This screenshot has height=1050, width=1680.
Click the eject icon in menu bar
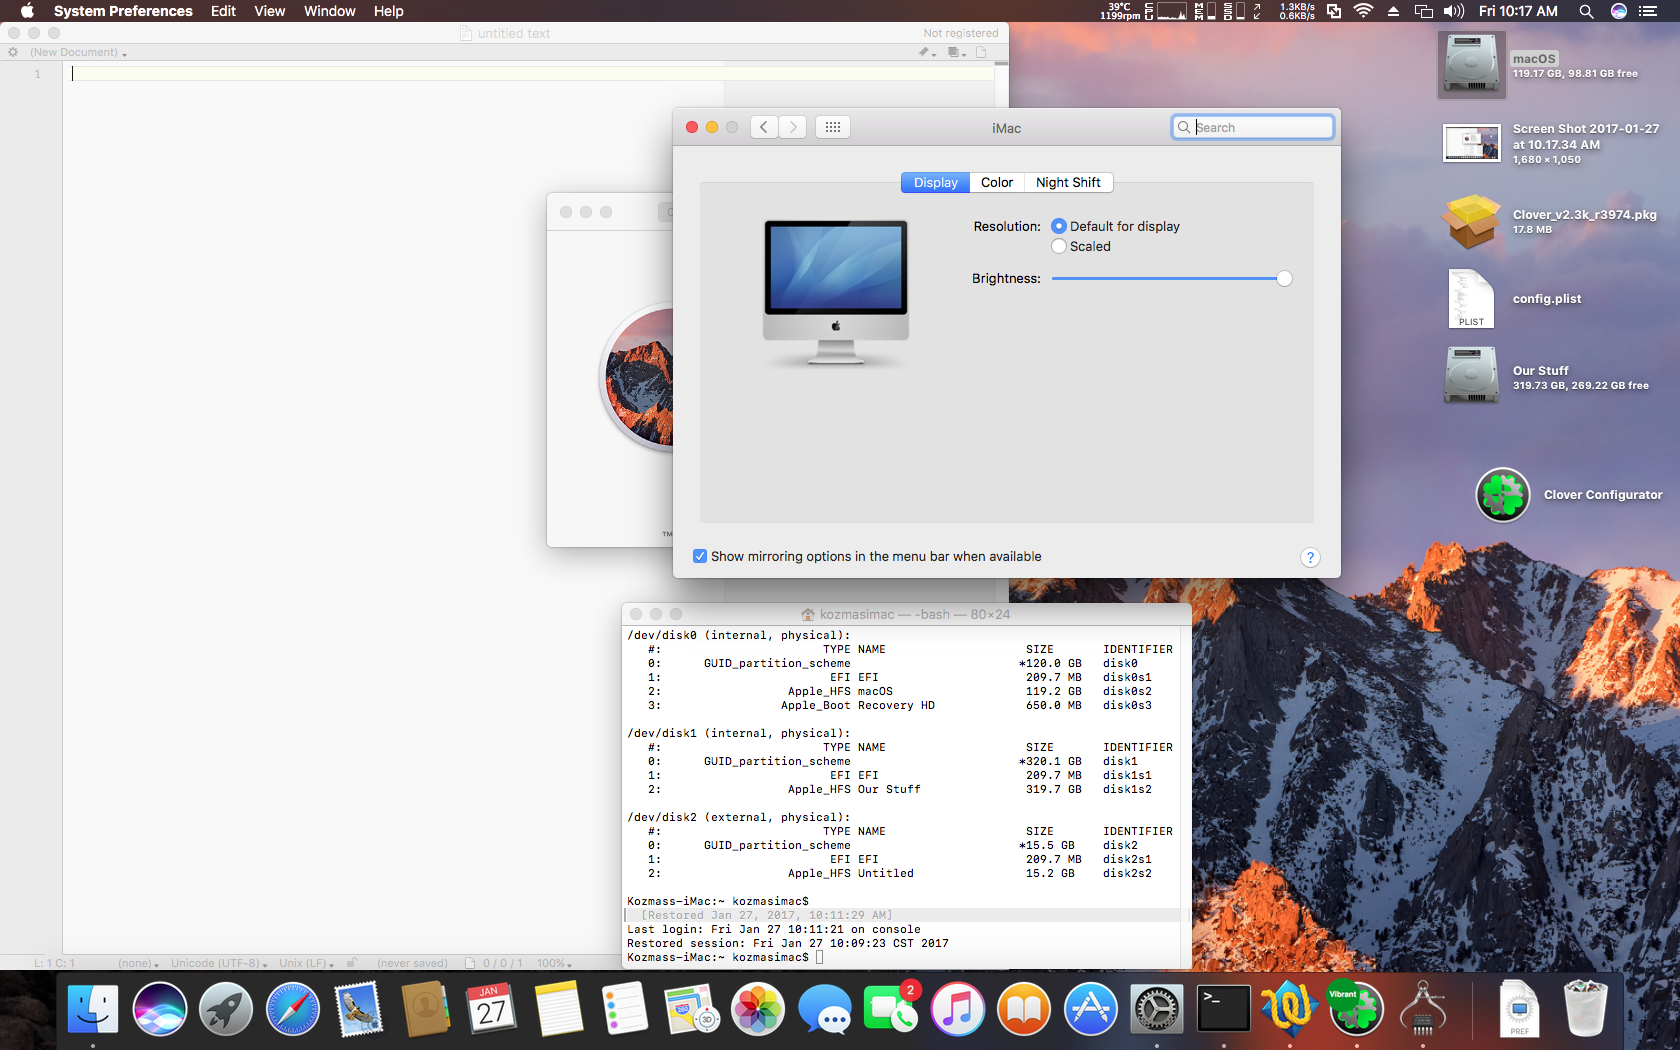click(1393, 11)
